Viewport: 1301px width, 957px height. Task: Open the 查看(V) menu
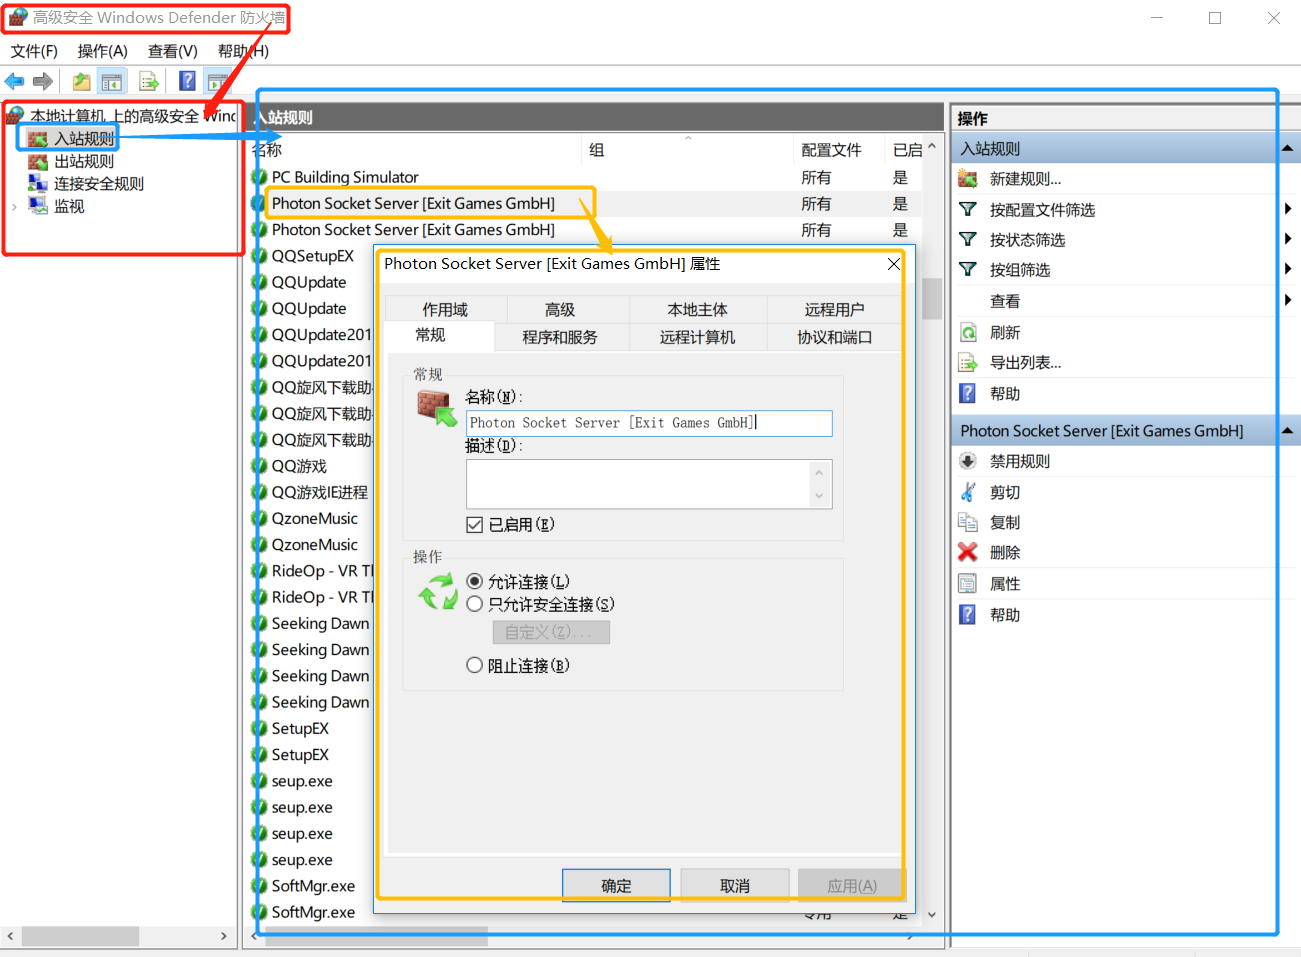(x=173, y=51)
